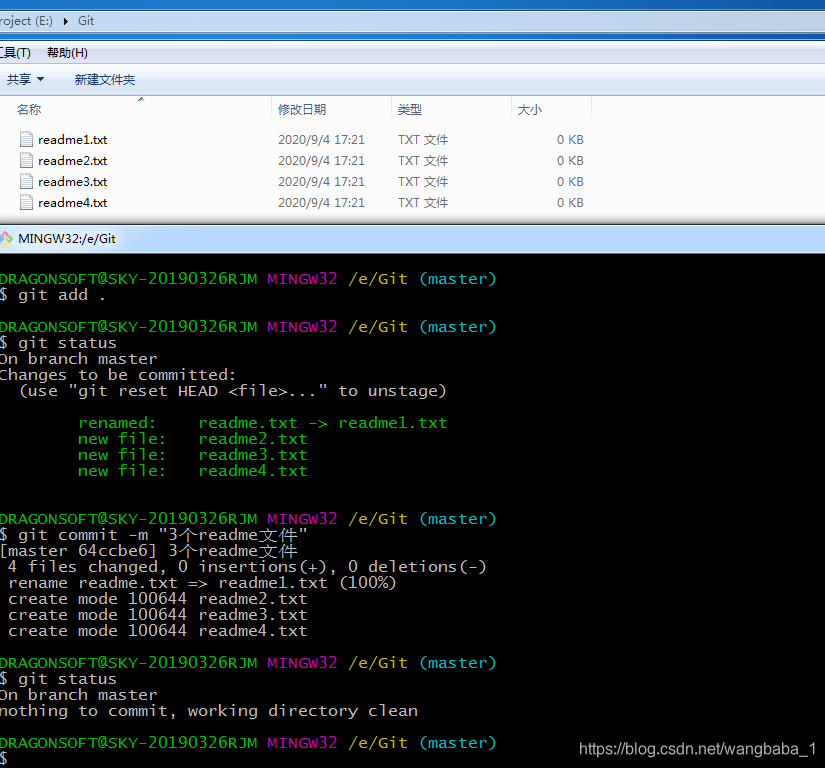Click the MINGW32:/e/Git title bar text
The image size is (825, 768).
[67, 239]
